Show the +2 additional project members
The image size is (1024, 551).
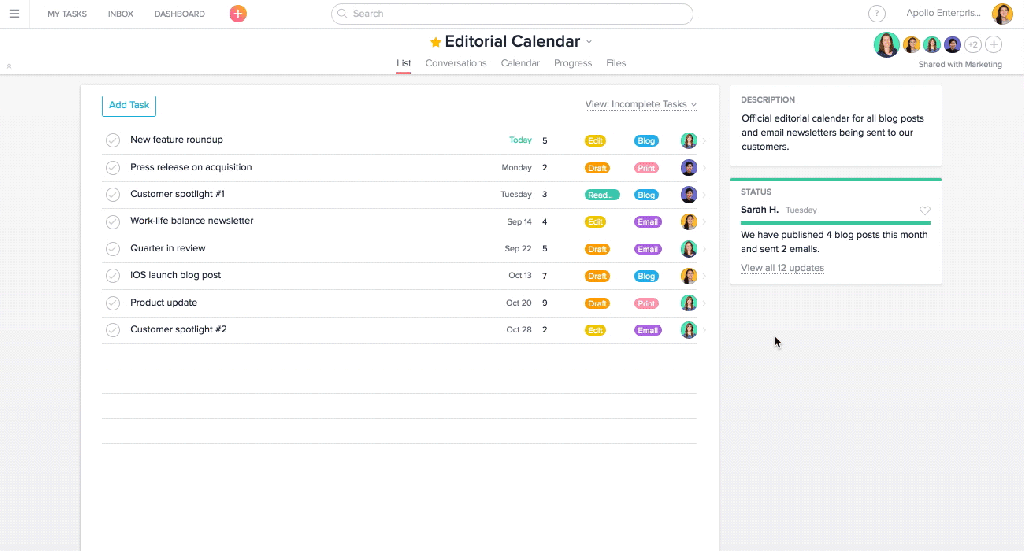coord(973,44)
